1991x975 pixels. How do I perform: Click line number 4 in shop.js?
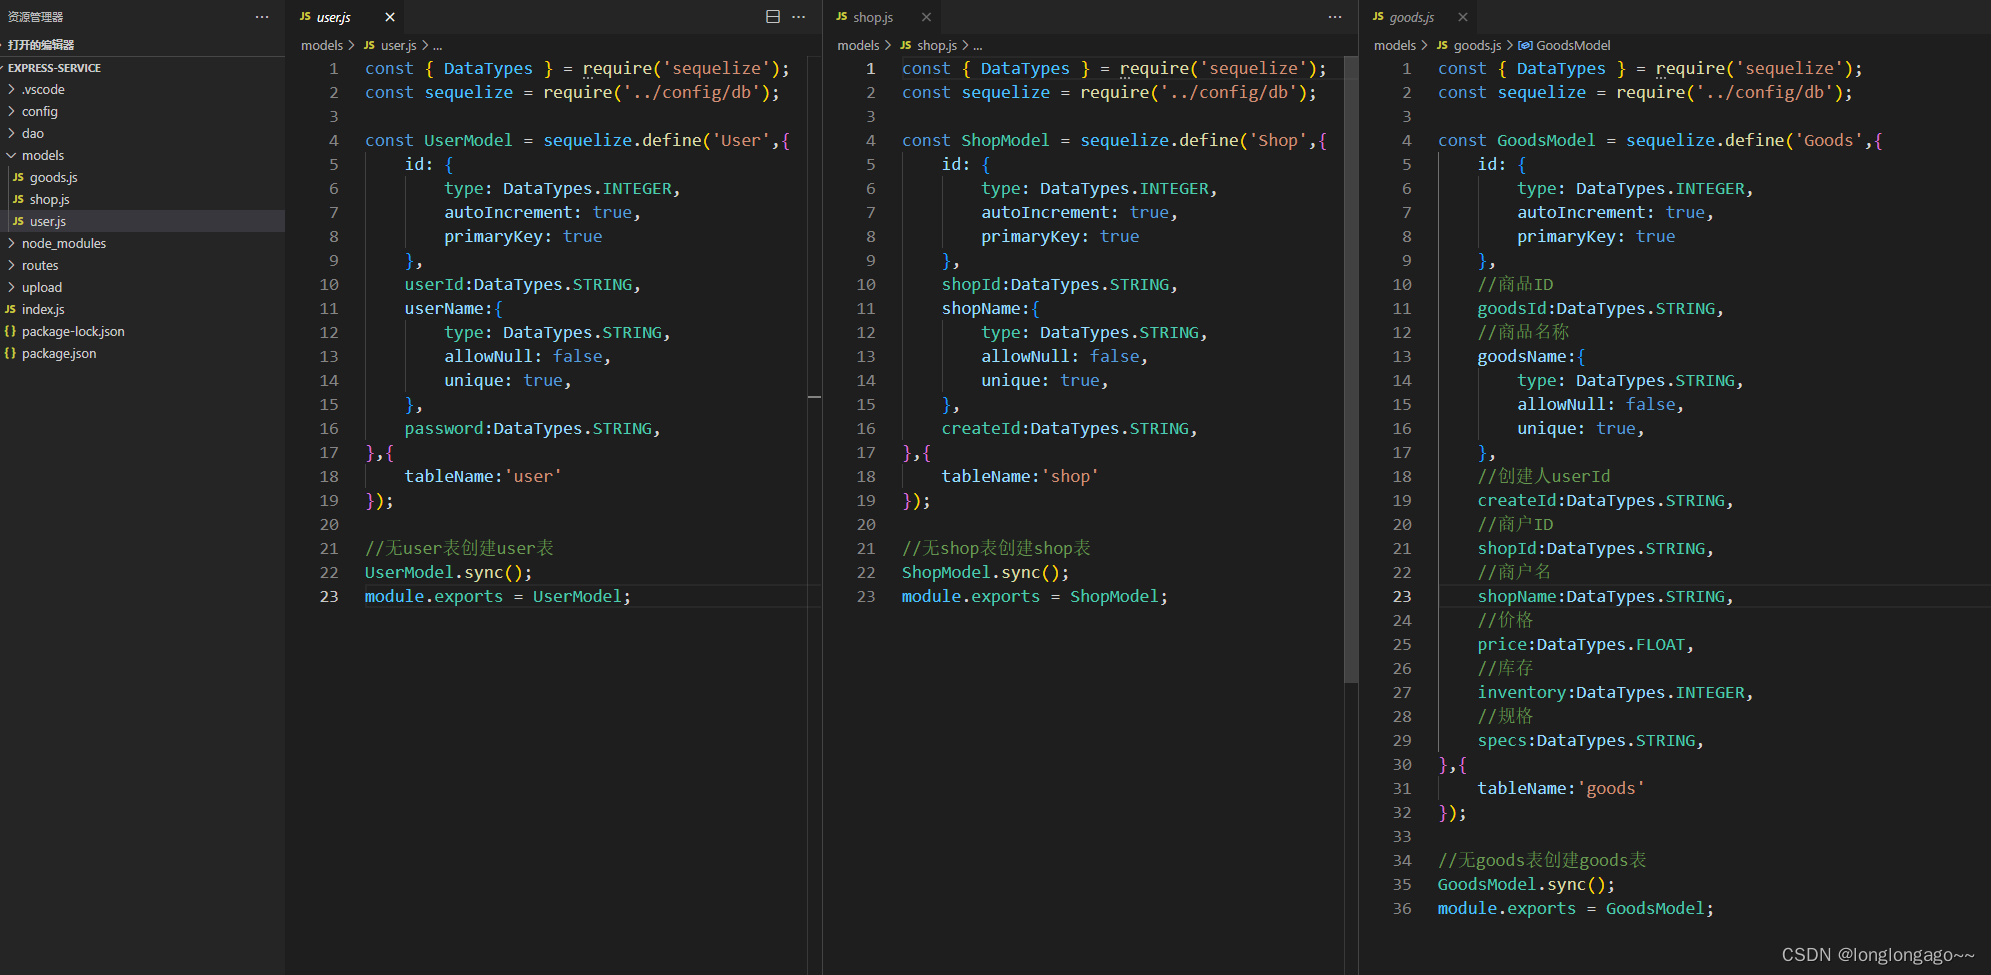[871, 140]
